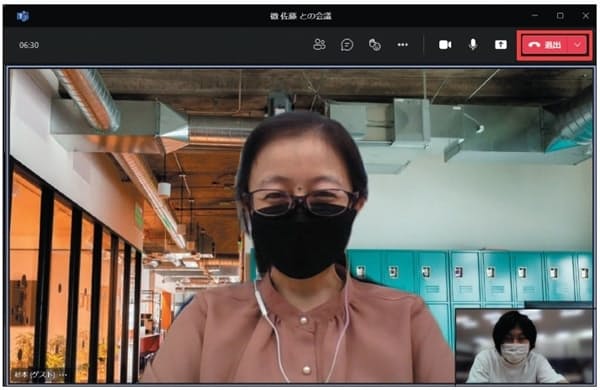Click the 06:30 meeting timer
Image resolution: width=600 pixels, height=390 pixels.
(x=29, y=45)
